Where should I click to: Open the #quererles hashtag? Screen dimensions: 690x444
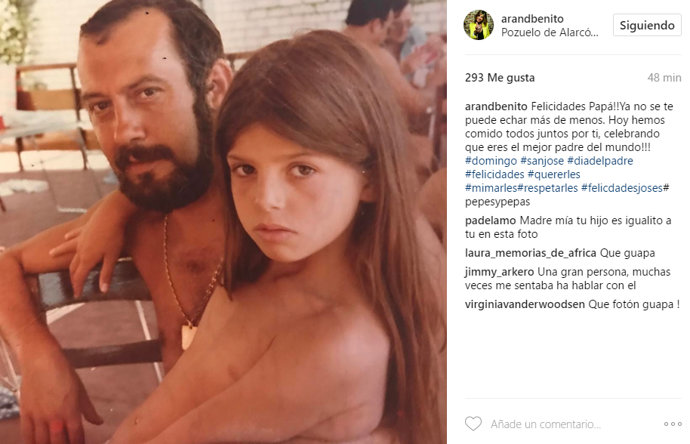pos(554,175)
